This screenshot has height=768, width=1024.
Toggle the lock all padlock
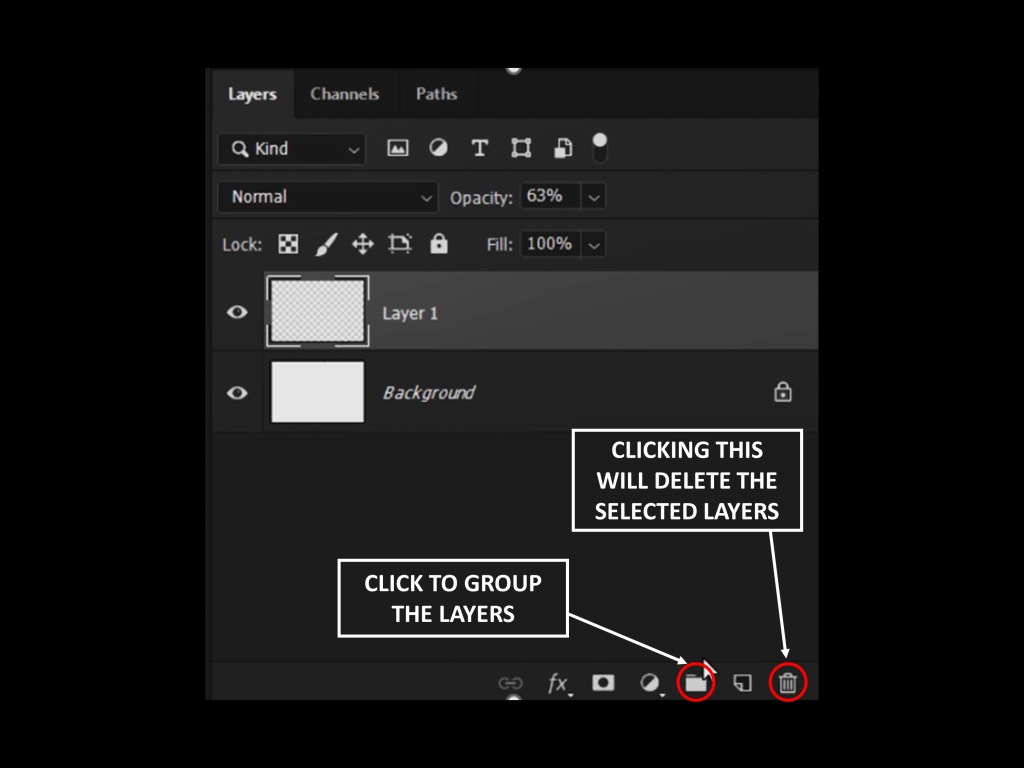(438, 244)
